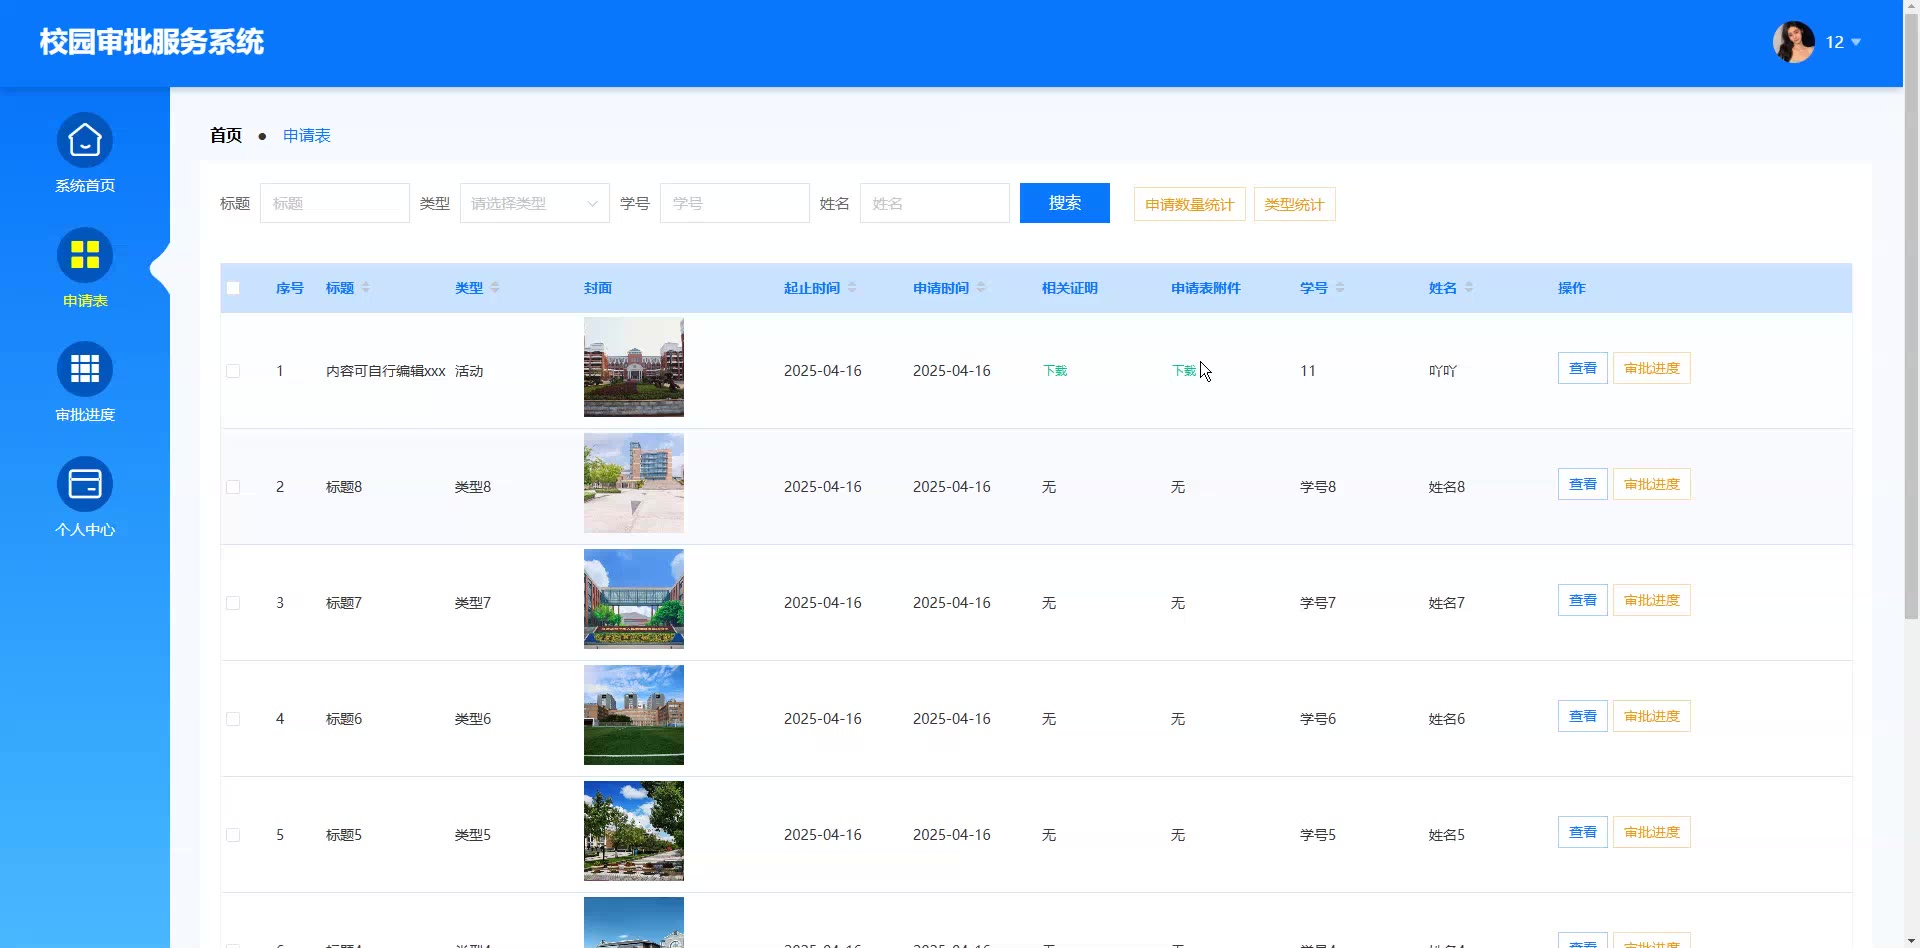Go to 个人中心 sidebar icon

point(85,485)
